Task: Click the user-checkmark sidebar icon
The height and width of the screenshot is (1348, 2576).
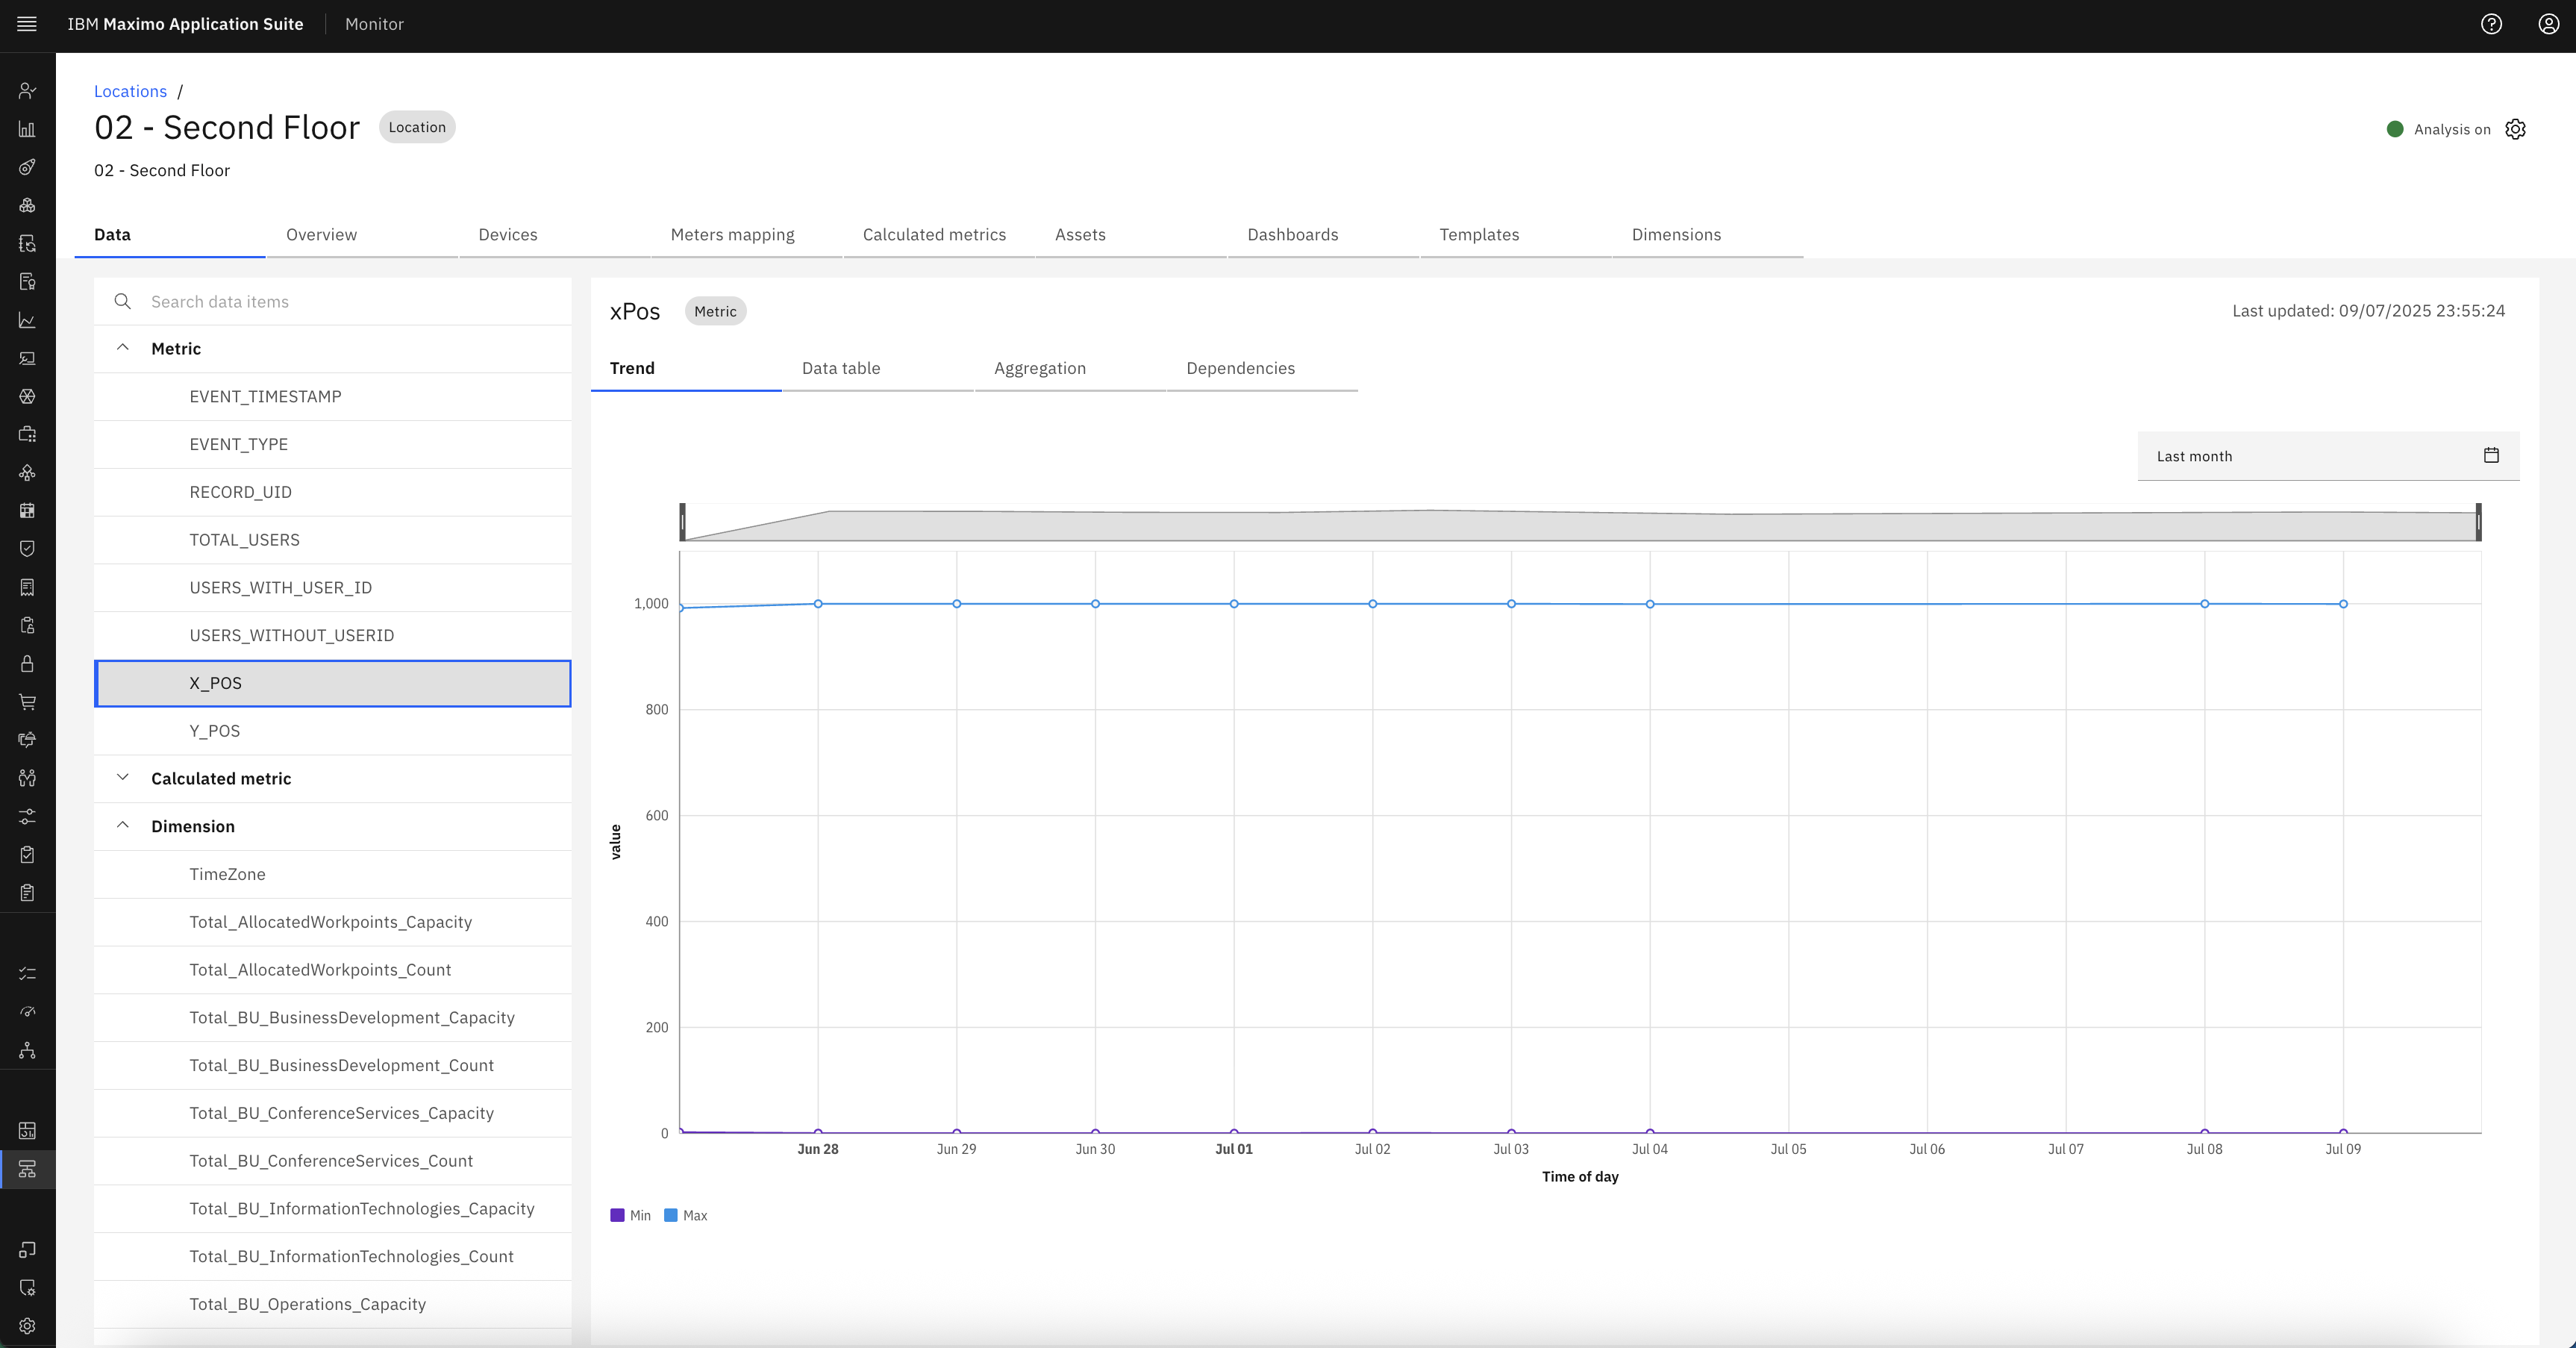Action: [x=27, y=91]
